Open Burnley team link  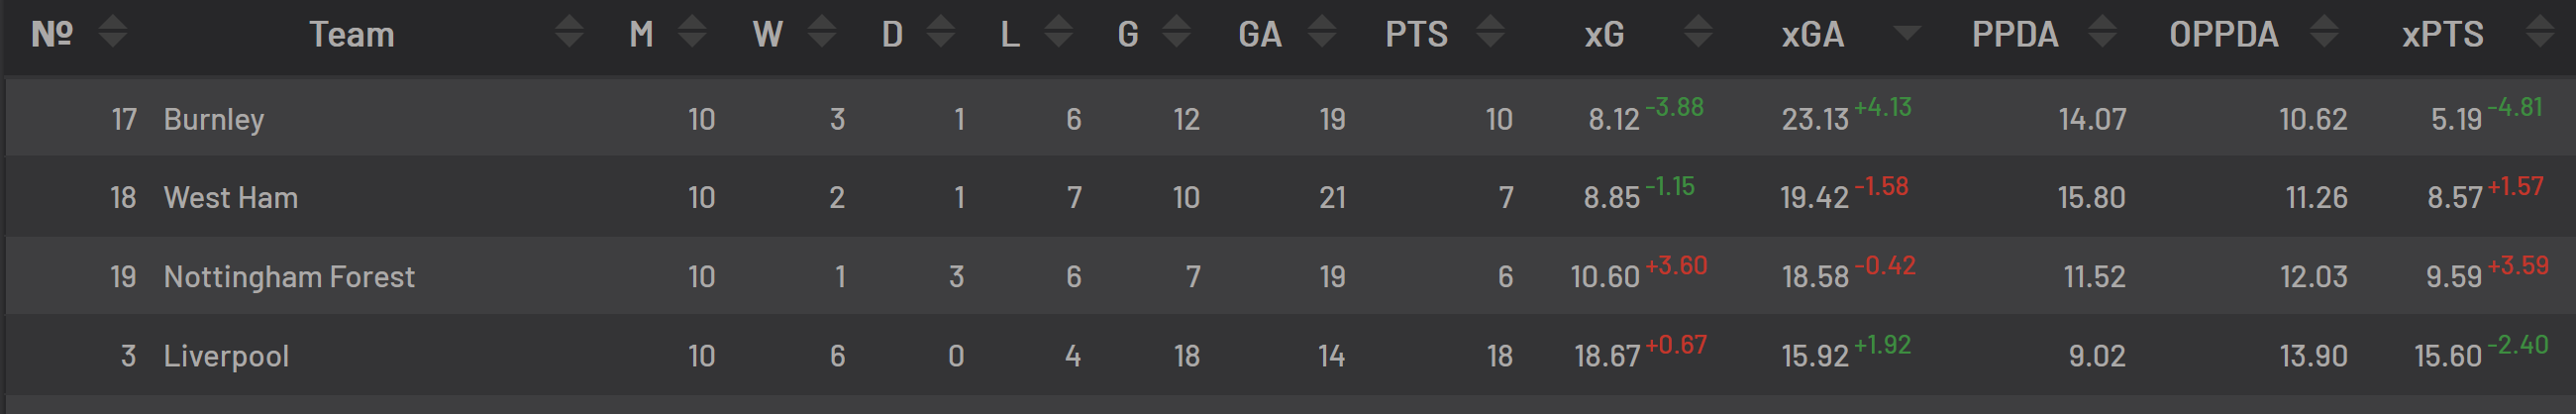coord(214,119)
